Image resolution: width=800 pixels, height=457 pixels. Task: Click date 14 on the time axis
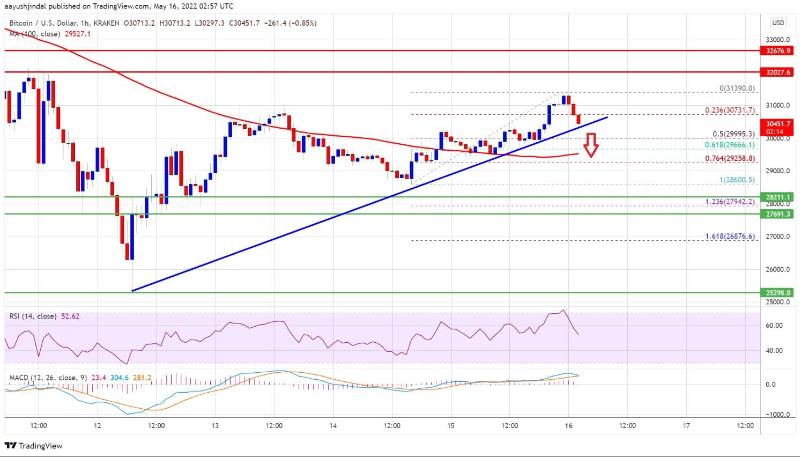[333, 425]
